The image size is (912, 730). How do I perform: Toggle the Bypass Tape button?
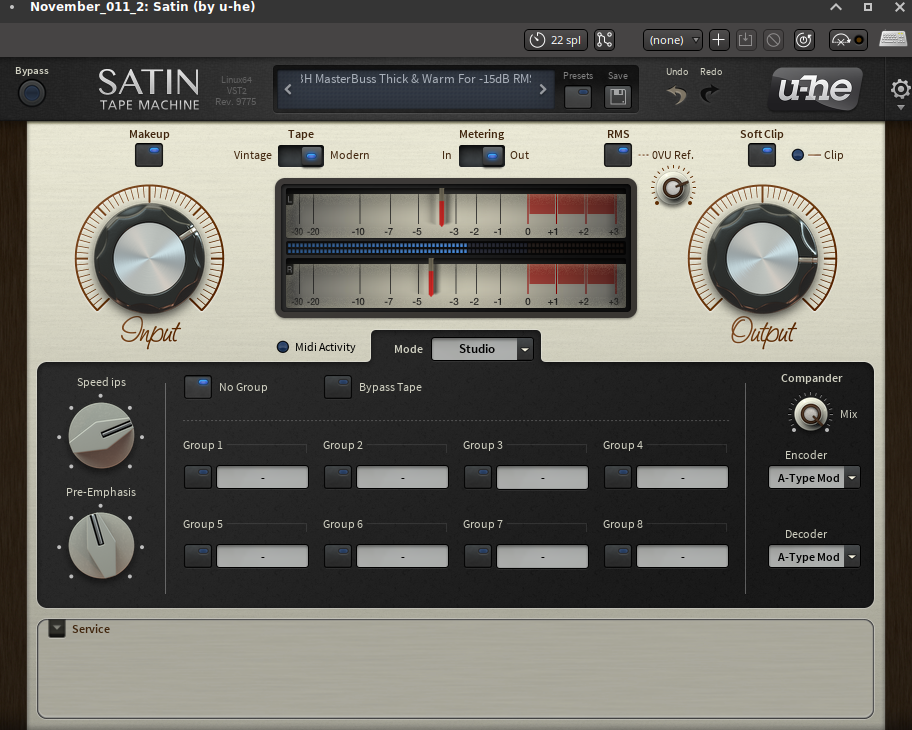point(338,387)
